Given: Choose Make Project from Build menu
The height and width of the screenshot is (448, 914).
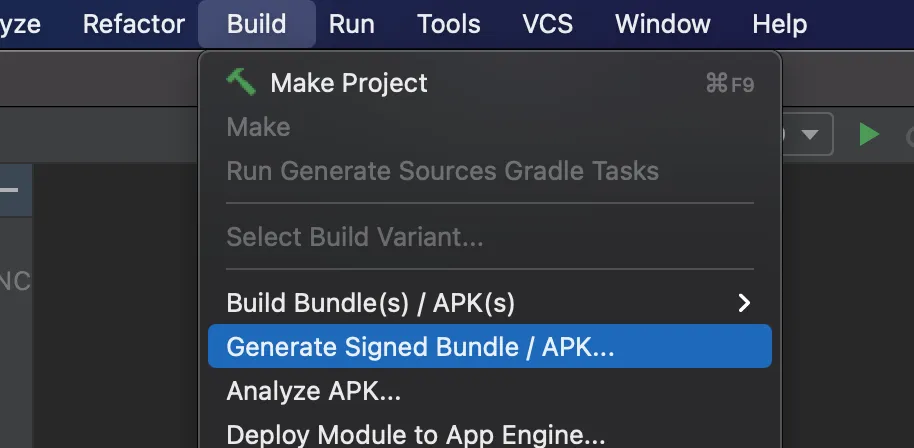Looking at the screenshot, I should (x=349, y=83).
